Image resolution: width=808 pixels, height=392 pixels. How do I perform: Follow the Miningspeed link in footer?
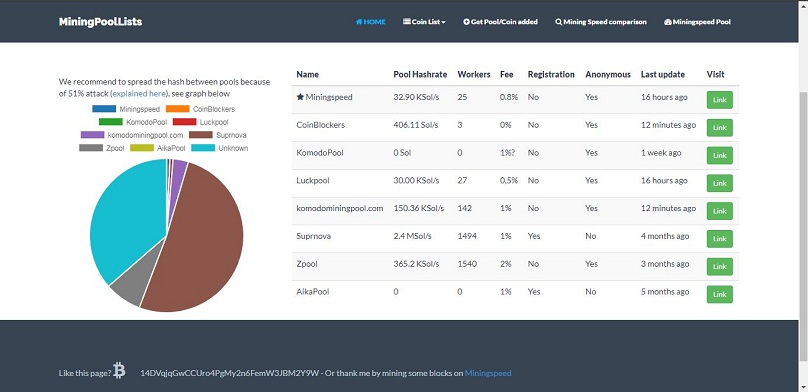coord(488,373)
